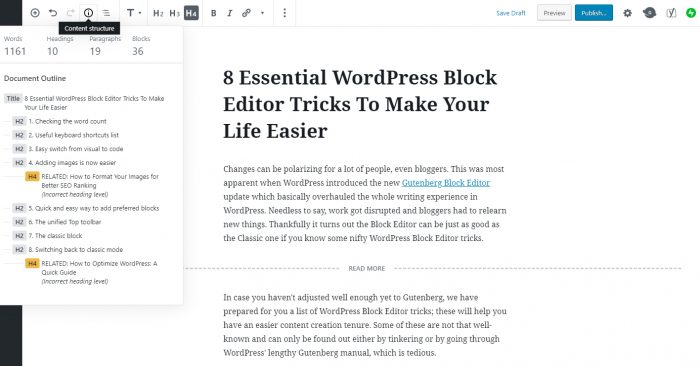Click the Preview button
This screenshot has width=700, height=366.
554,13
